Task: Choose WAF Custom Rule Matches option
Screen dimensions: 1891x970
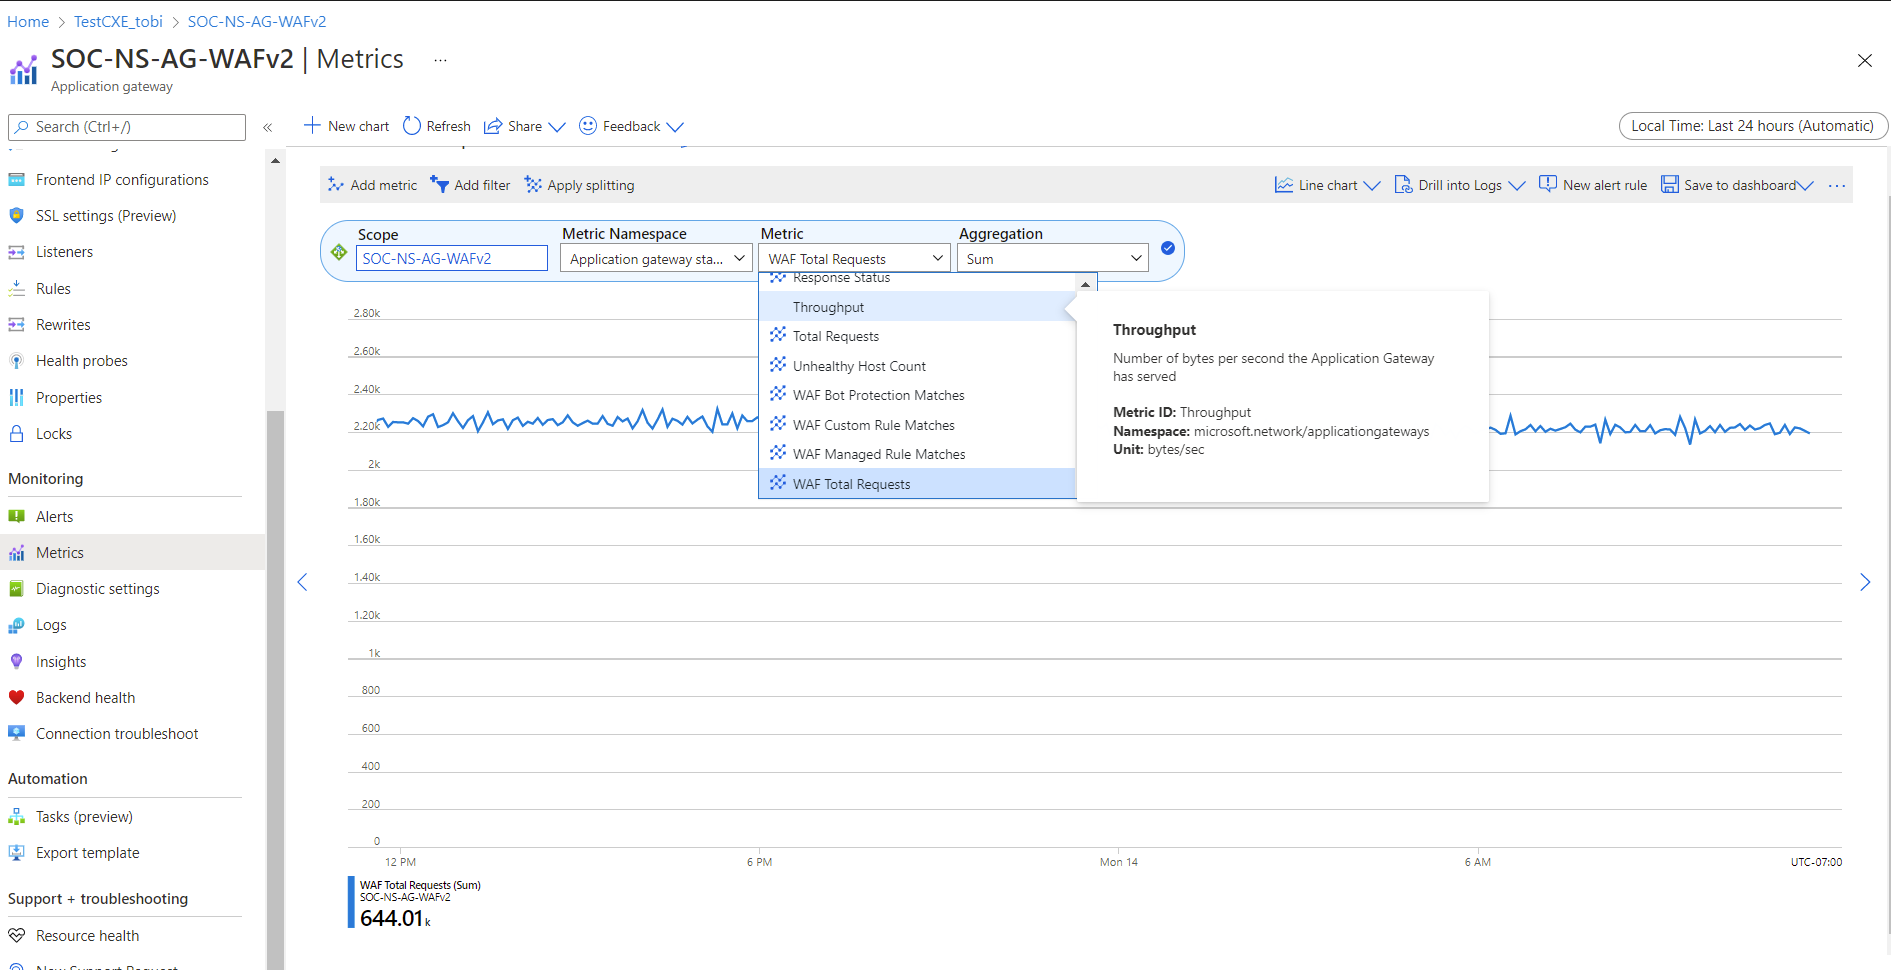Action: point(873,425)
